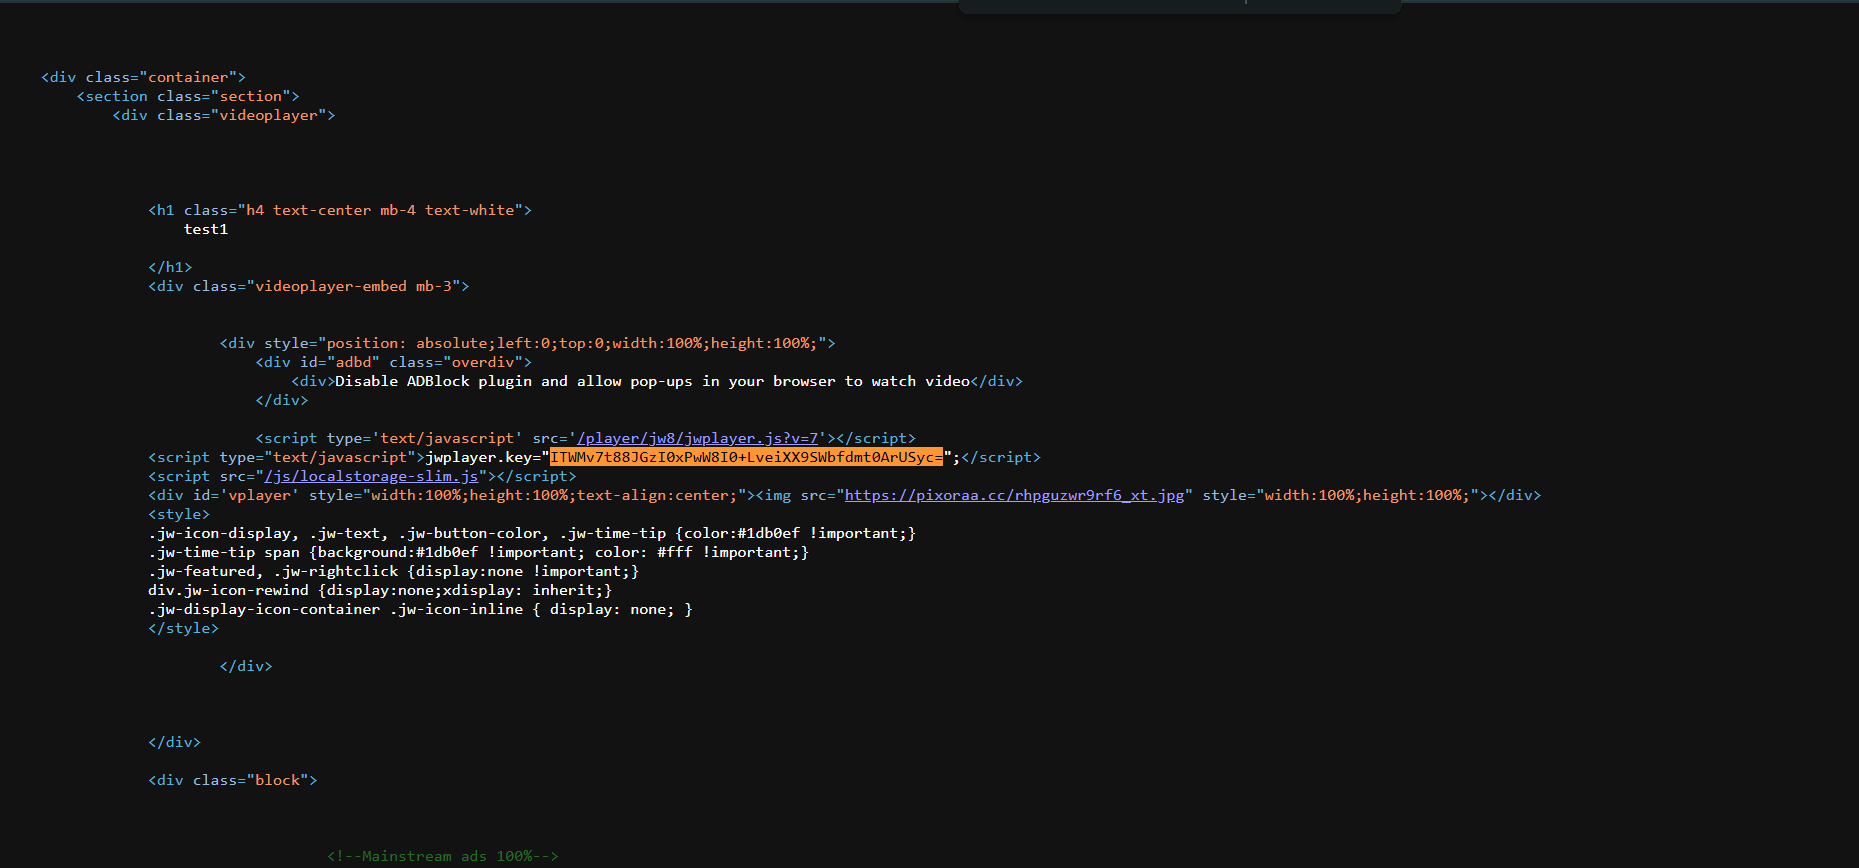Click the .jw-featured, .jw-rightclick CSS rule

click(394, 571)
